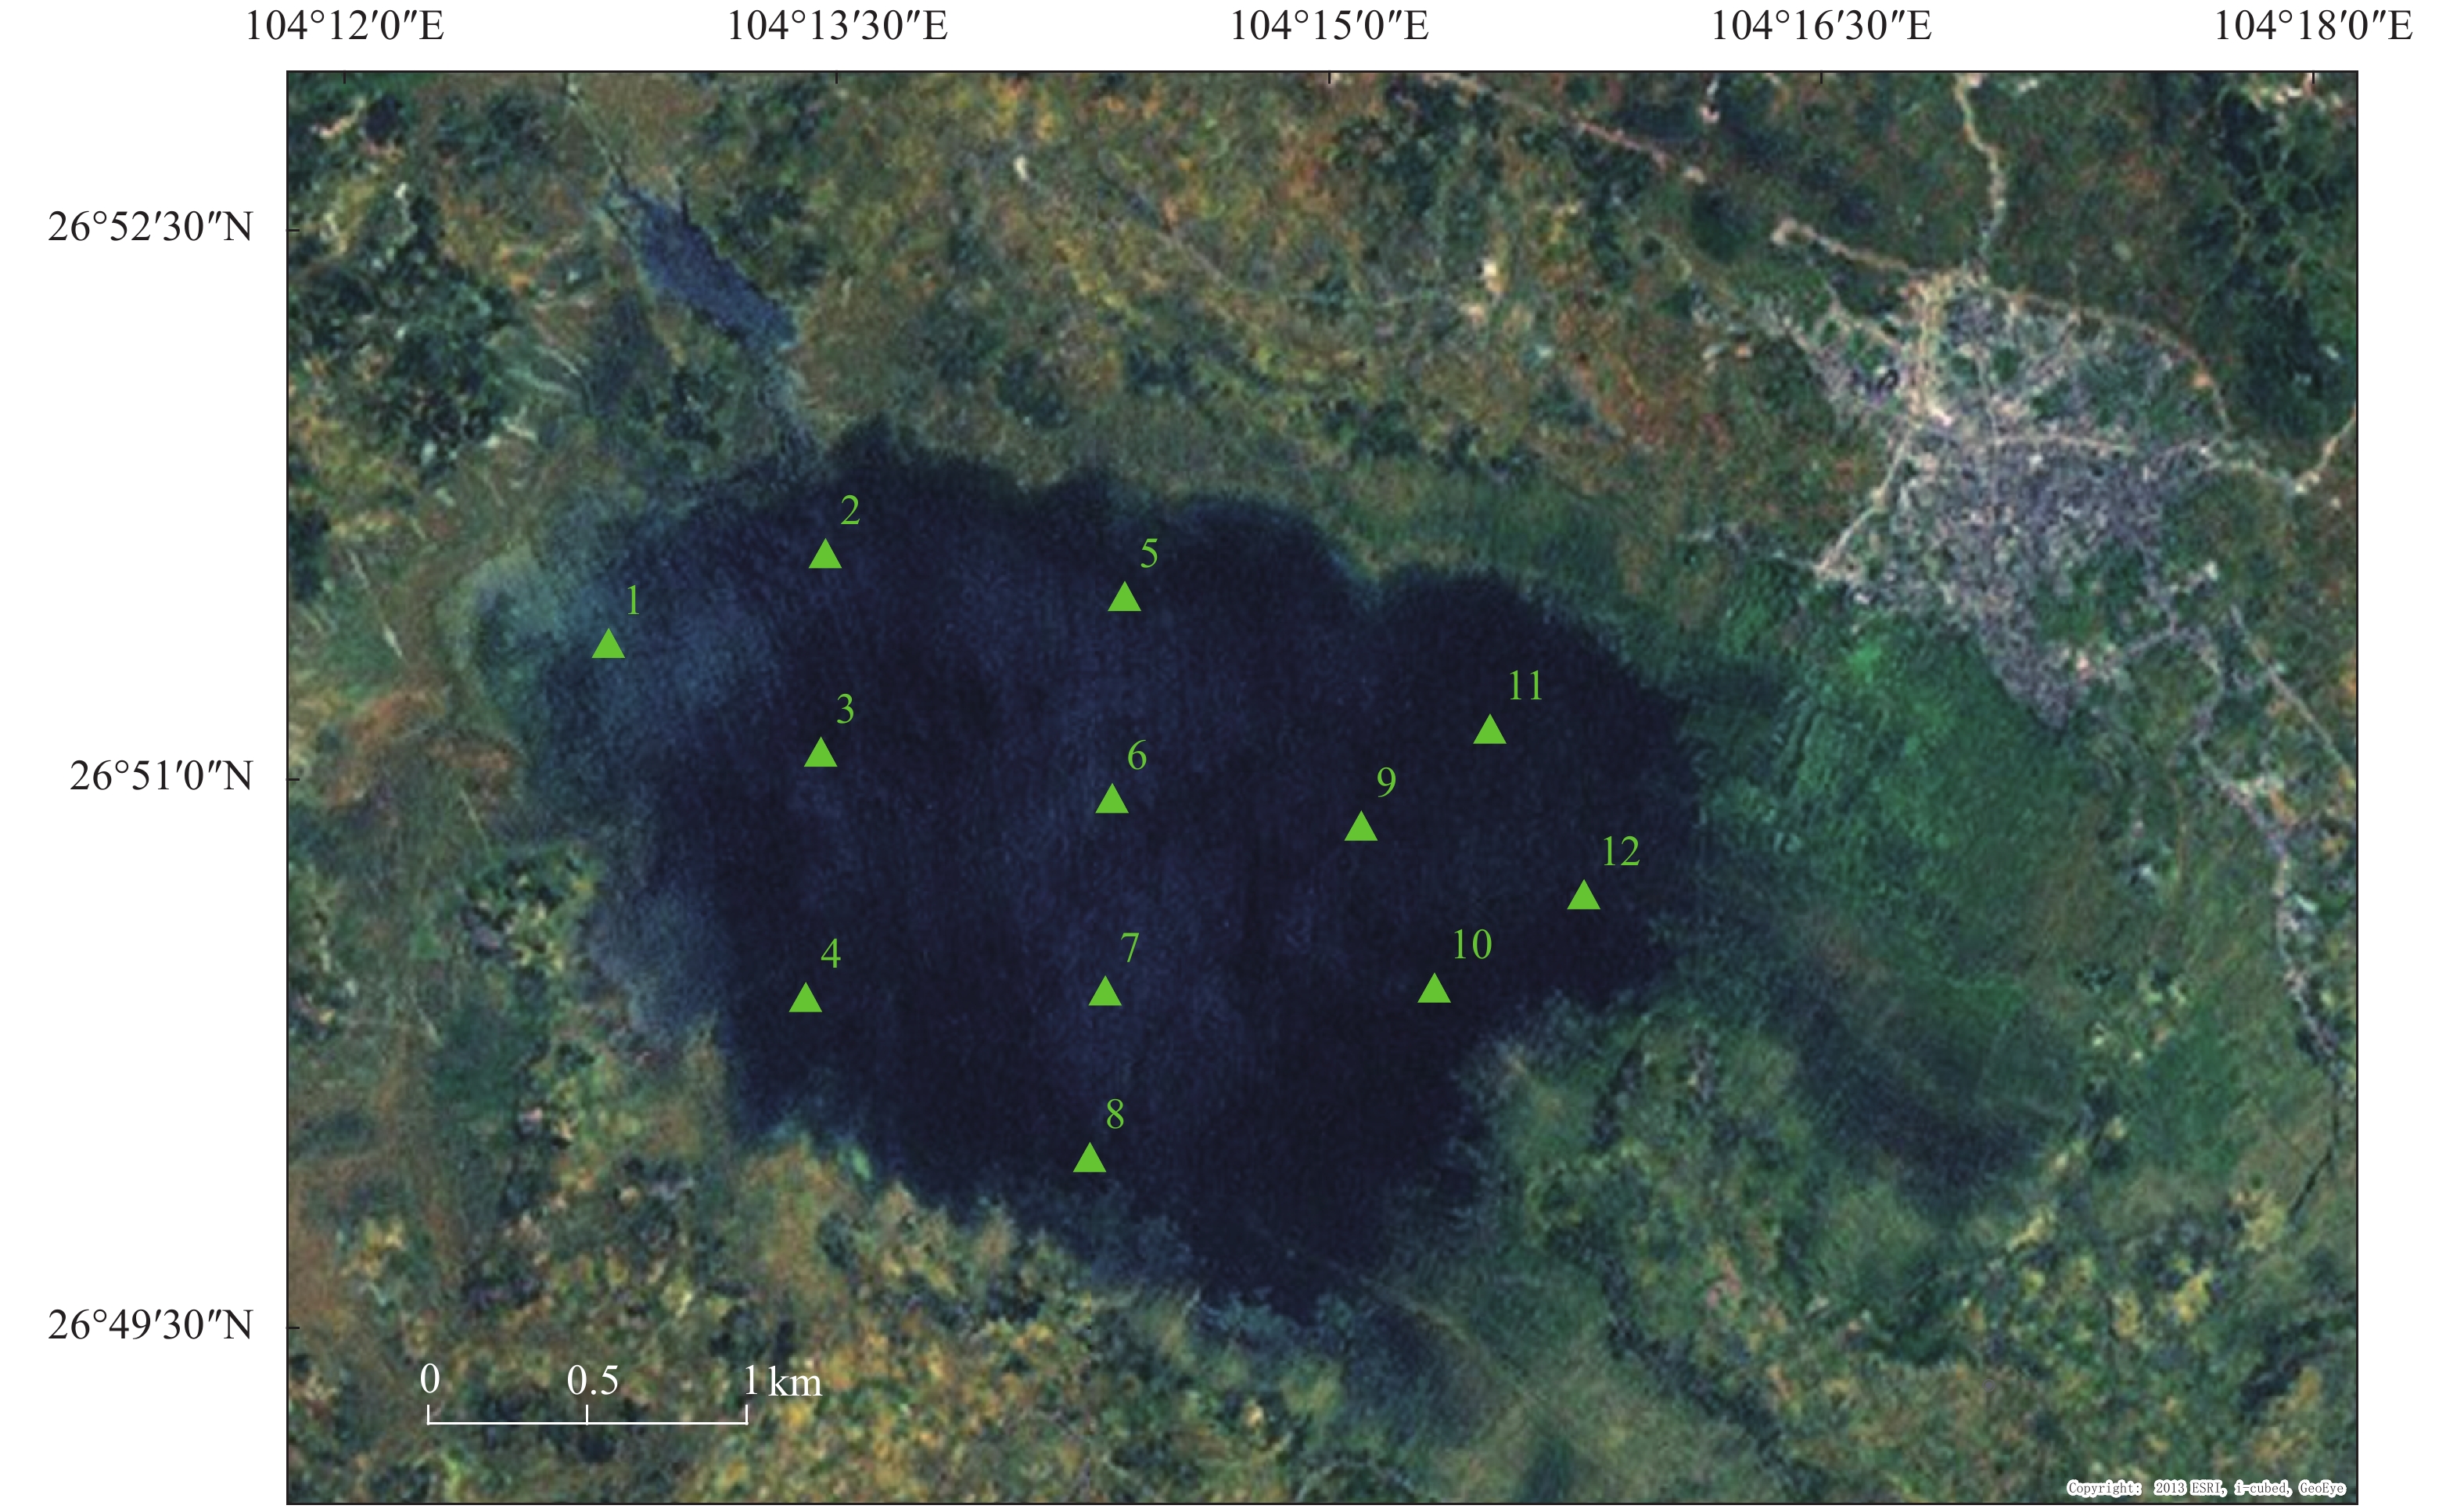
Task: Click the 26°49′30″N latitude label
Action: coord(150,1325)
